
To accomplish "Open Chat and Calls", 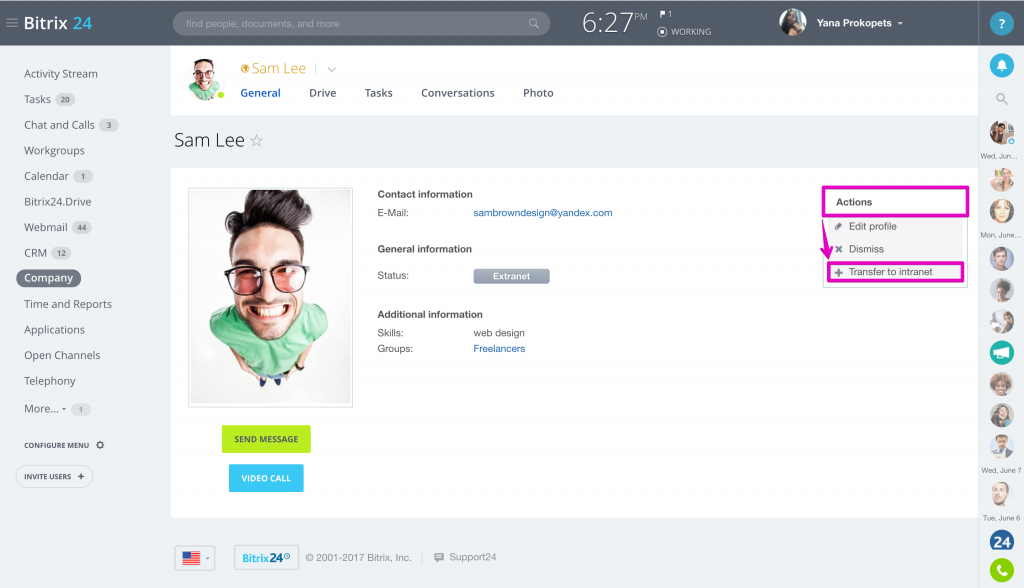I will pyautogui.click(x=59, y=125).
